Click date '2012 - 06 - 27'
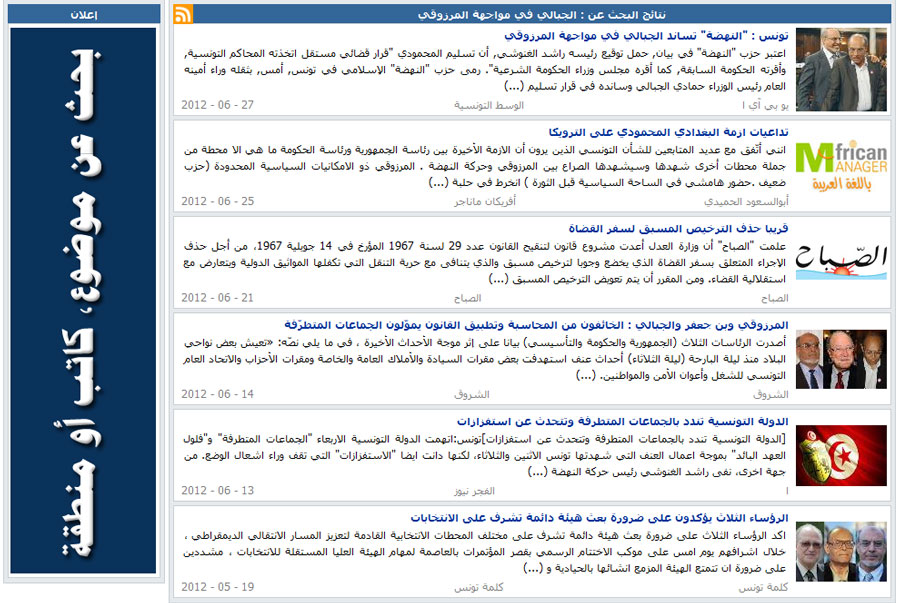Screen dimensions: 900x603 [x=218, y=105]
